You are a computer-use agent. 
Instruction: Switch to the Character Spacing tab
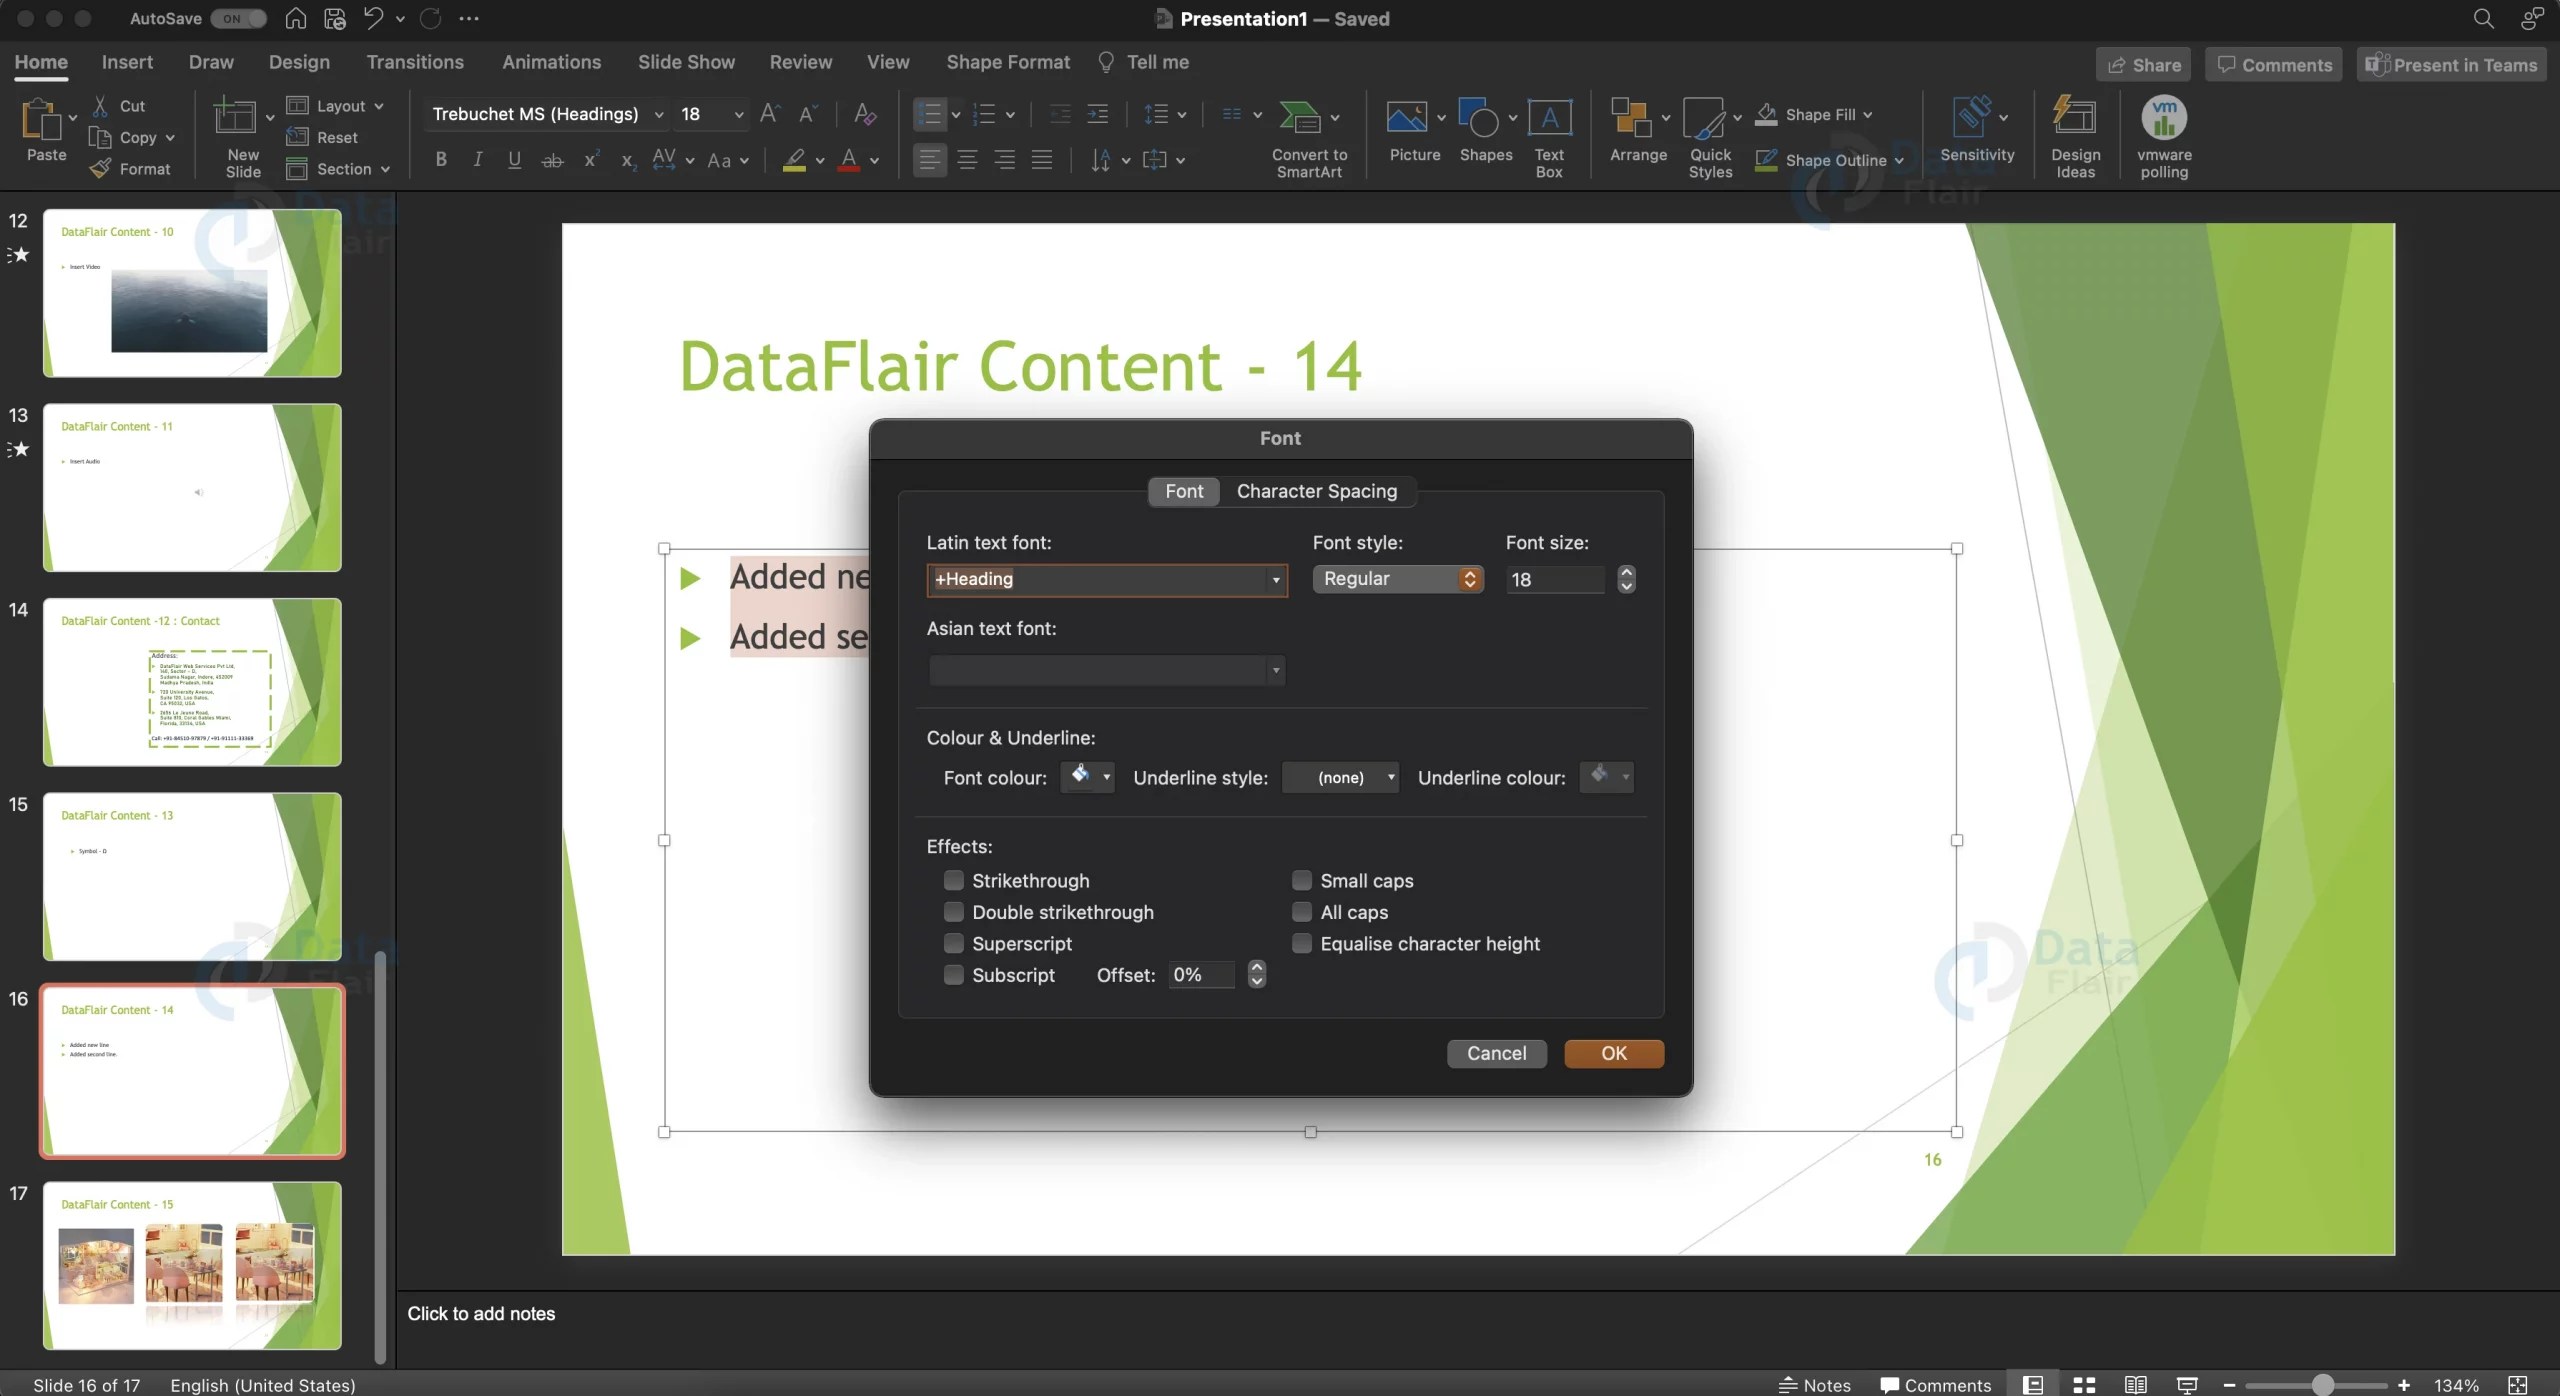[1317, 491]
